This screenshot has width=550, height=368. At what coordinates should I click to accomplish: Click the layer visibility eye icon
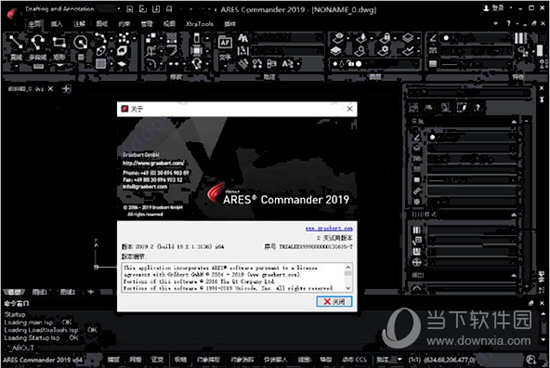tap(338, 38)
